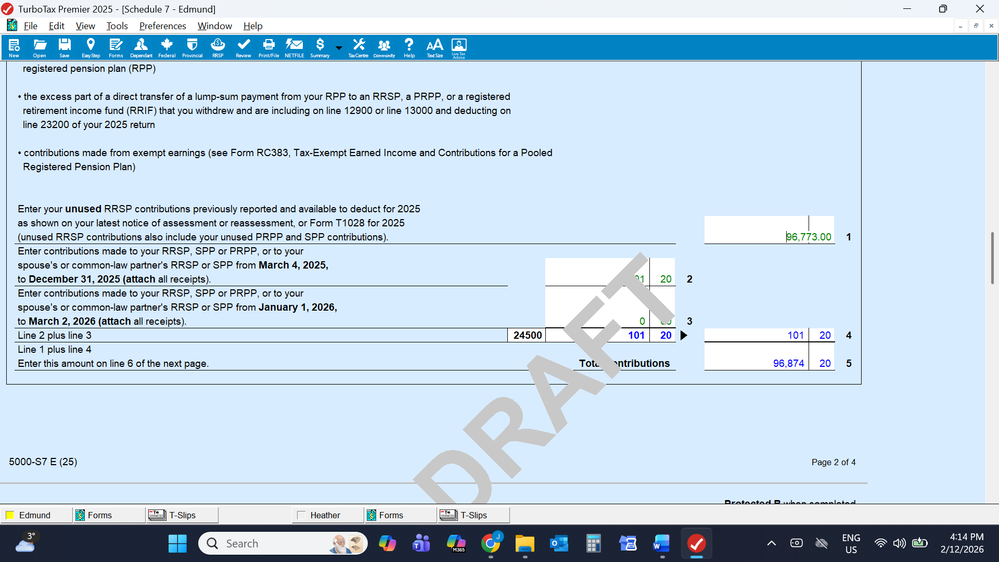The width and height of the screenshot is (999, 562).
Task: Click the line 1 unused RRSP amount field
Action: click(769, 230)
